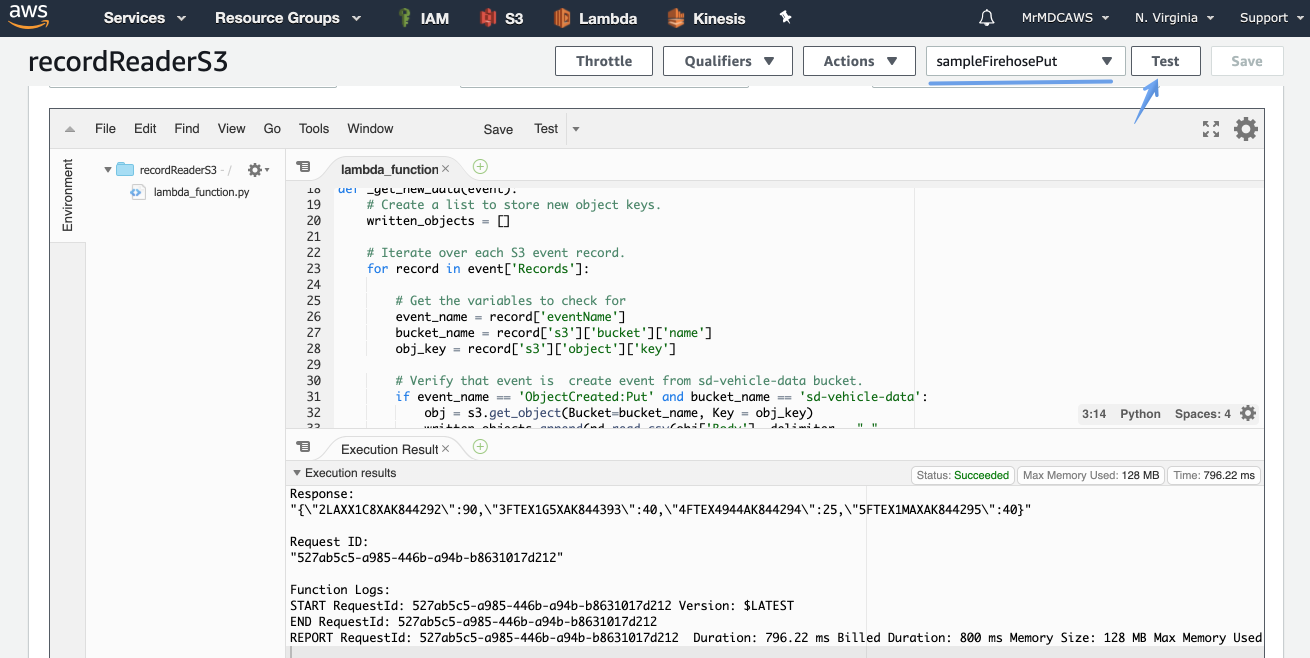Click the Status: Succeeded badge
Viewport: 1310px width, 658px height.
coord(963,476)
